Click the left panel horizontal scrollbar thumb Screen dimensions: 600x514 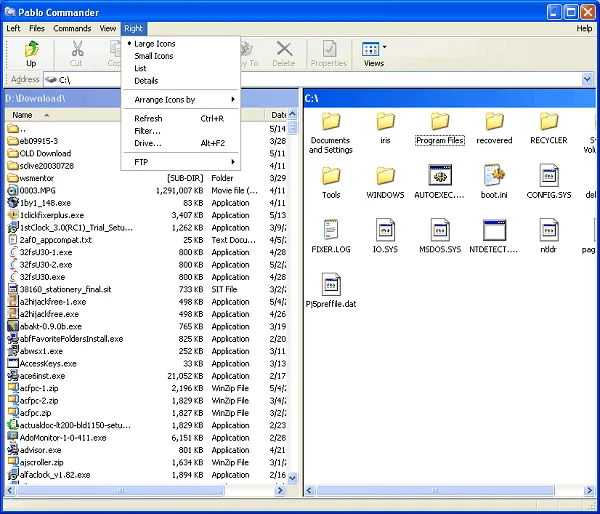(120, 490)
